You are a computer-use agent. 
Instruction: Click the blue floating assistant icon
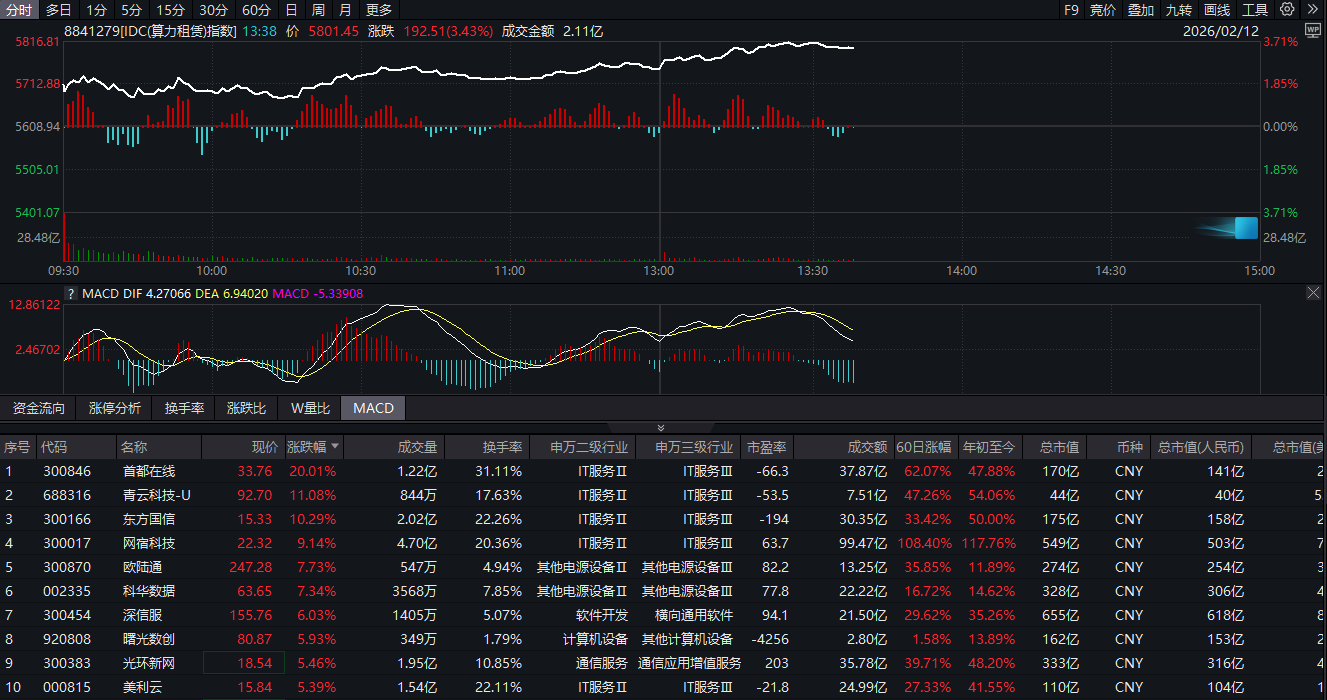click(x=1245, y=228)
